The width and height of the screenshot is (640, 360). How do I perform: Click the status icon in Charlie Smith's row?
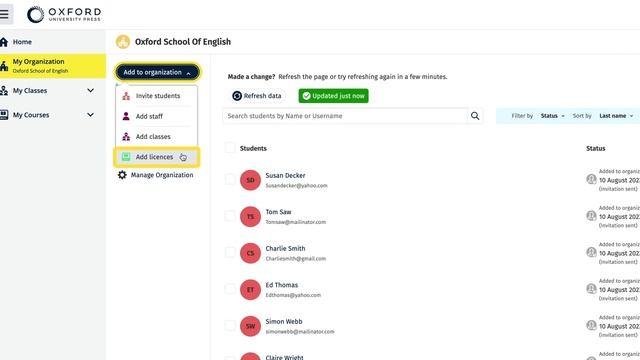(x=591, y=252)
